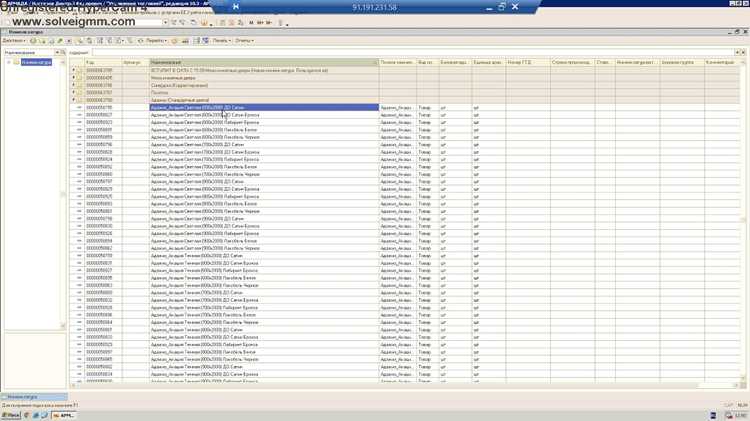The width and height of the screenshot is (750, 421).
Task: Expand the Номенклатура tree node in left panel
Action: [x=9, y=62]
